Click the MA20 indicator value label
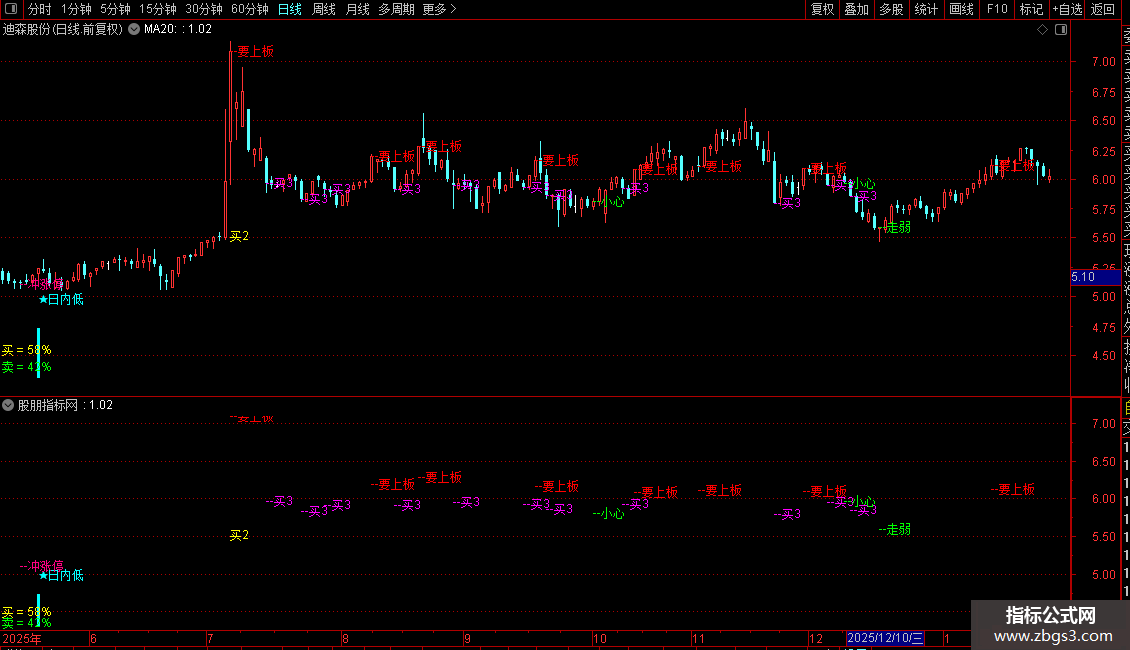1130x650 pixels. pyautogui.click(x=177, y=30)
